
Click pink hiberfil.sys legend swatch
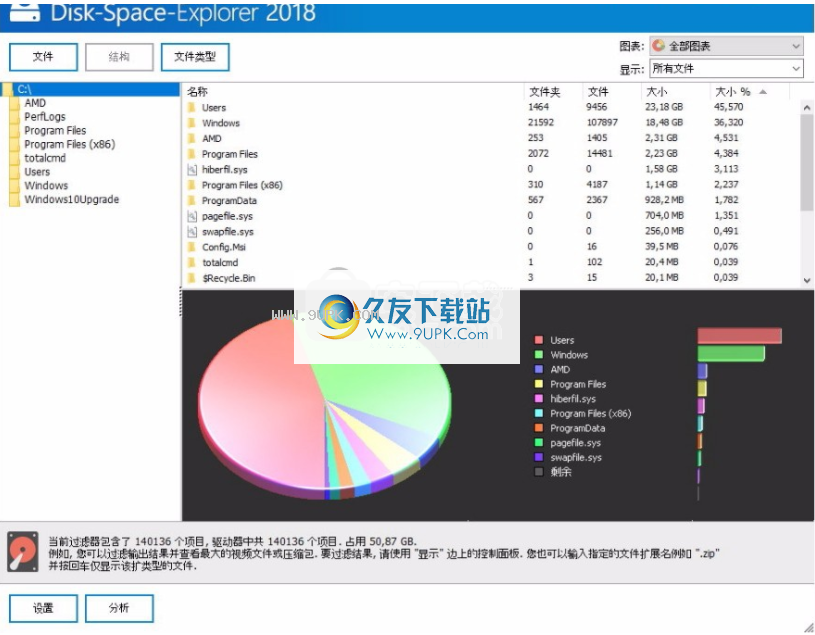tap(538, 399)
